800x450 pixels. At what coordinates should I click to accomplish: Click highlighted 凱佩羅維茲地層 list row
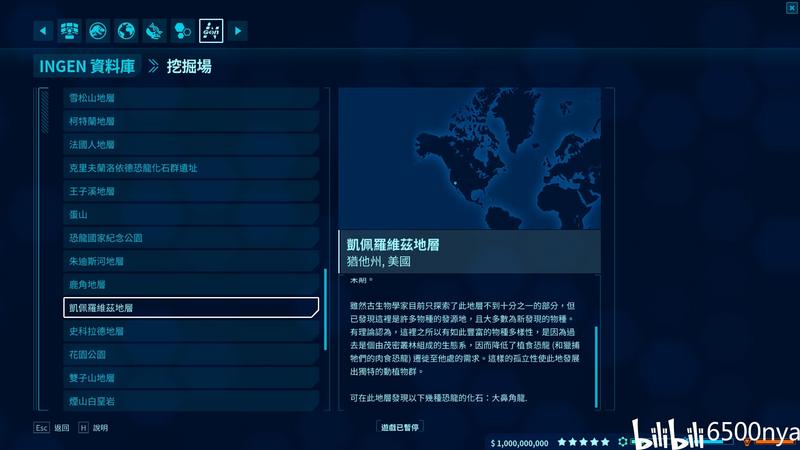point(191,308)
